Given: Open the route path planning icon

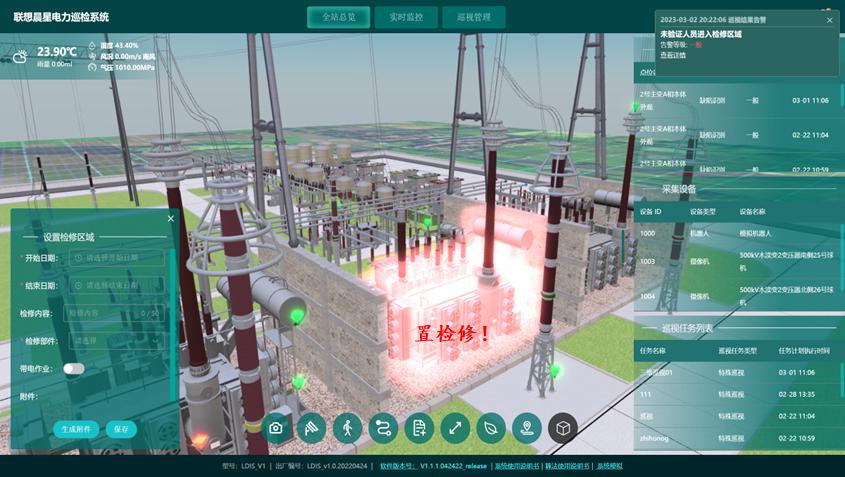Looking at the screenshot, I should tap(383, 428).
